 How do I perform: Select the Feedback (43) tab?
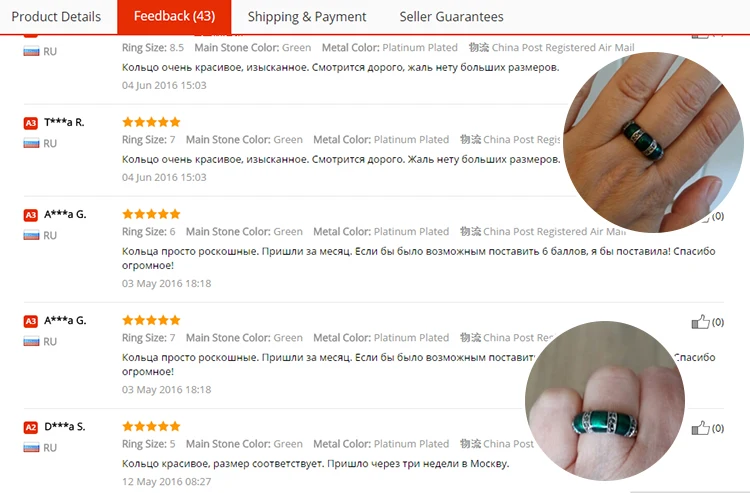tap(174, 17)
